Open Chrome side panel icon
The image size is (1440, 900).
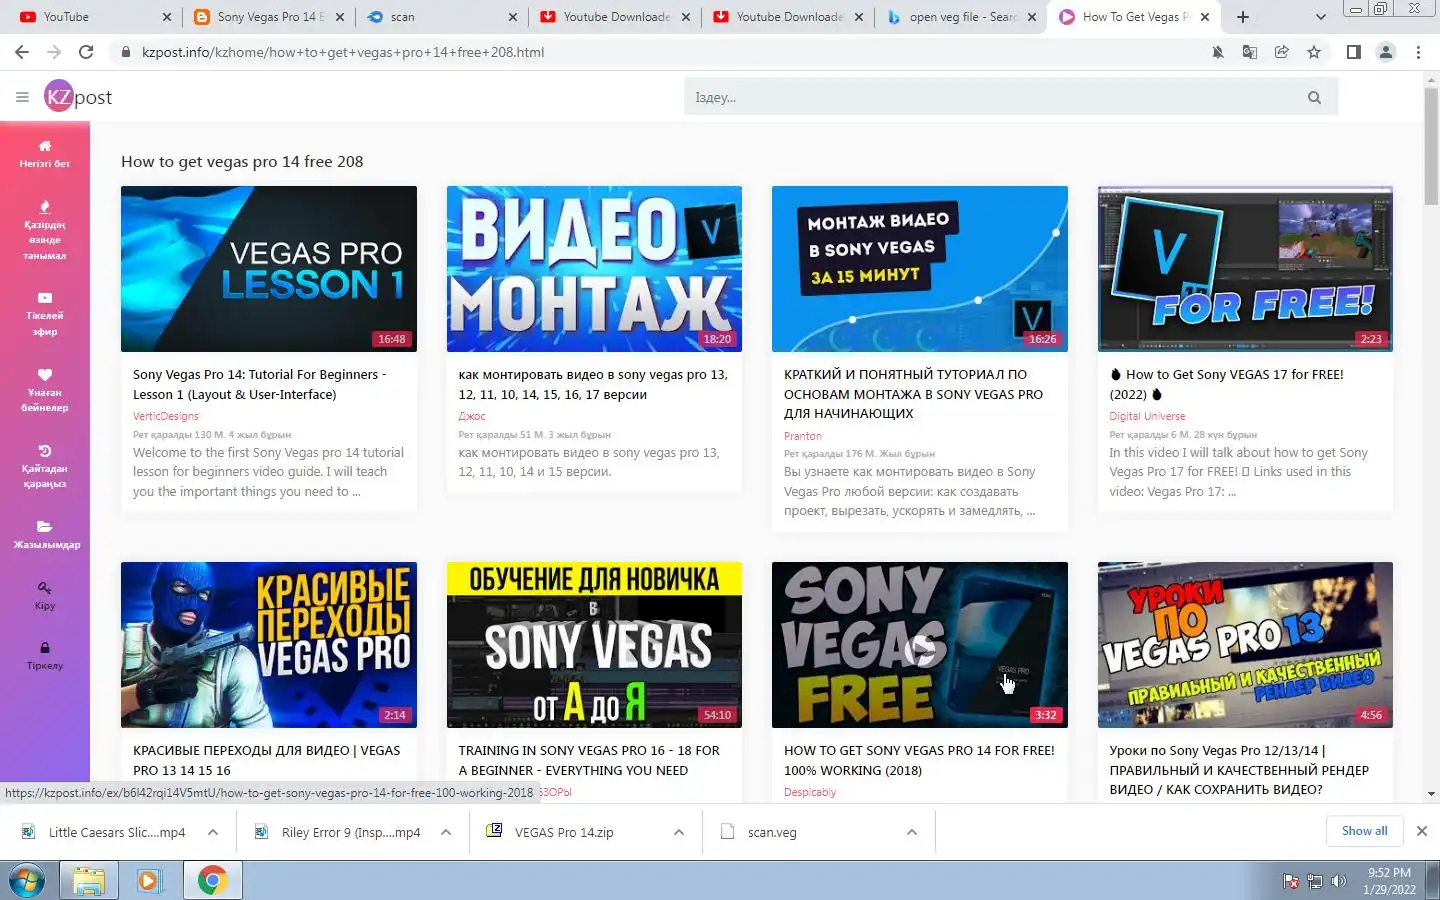coord(1354,52)
